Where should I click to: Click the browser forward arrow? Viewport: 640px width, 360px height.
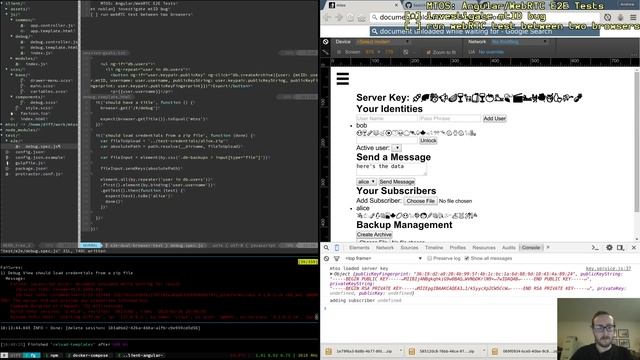pyautogui.click(x=339, y=18)
